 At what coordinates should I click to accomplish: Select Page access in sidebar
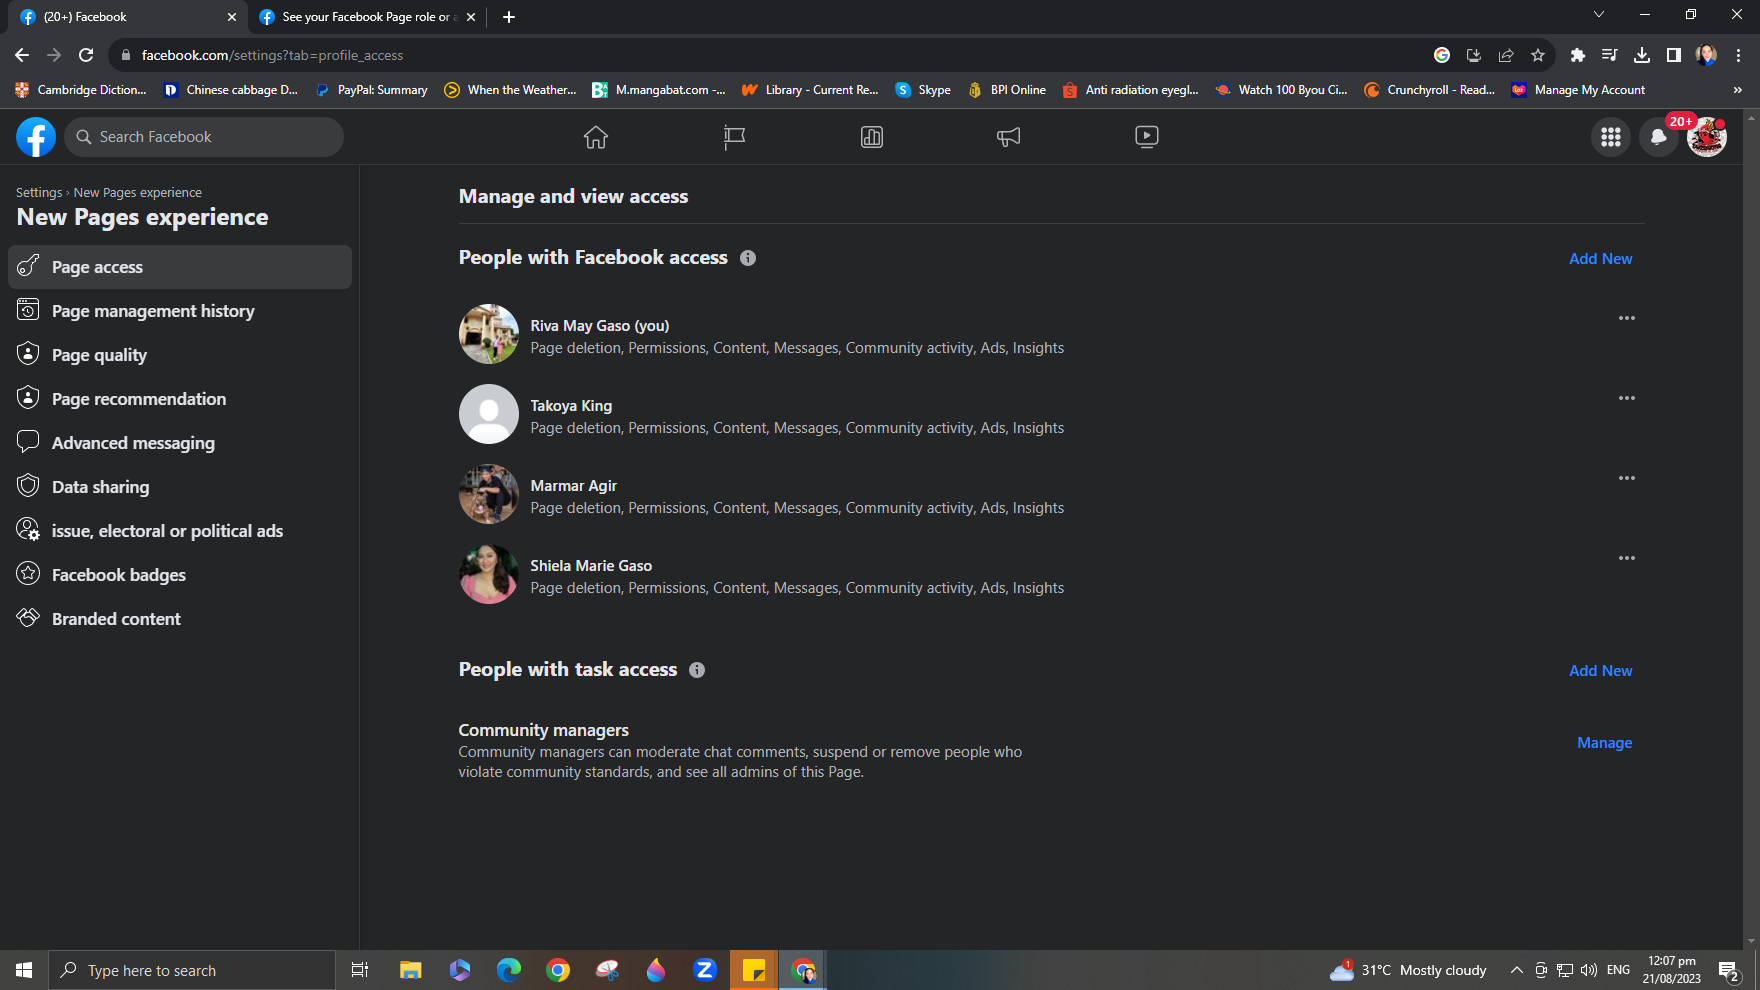[x=180, y=267]
